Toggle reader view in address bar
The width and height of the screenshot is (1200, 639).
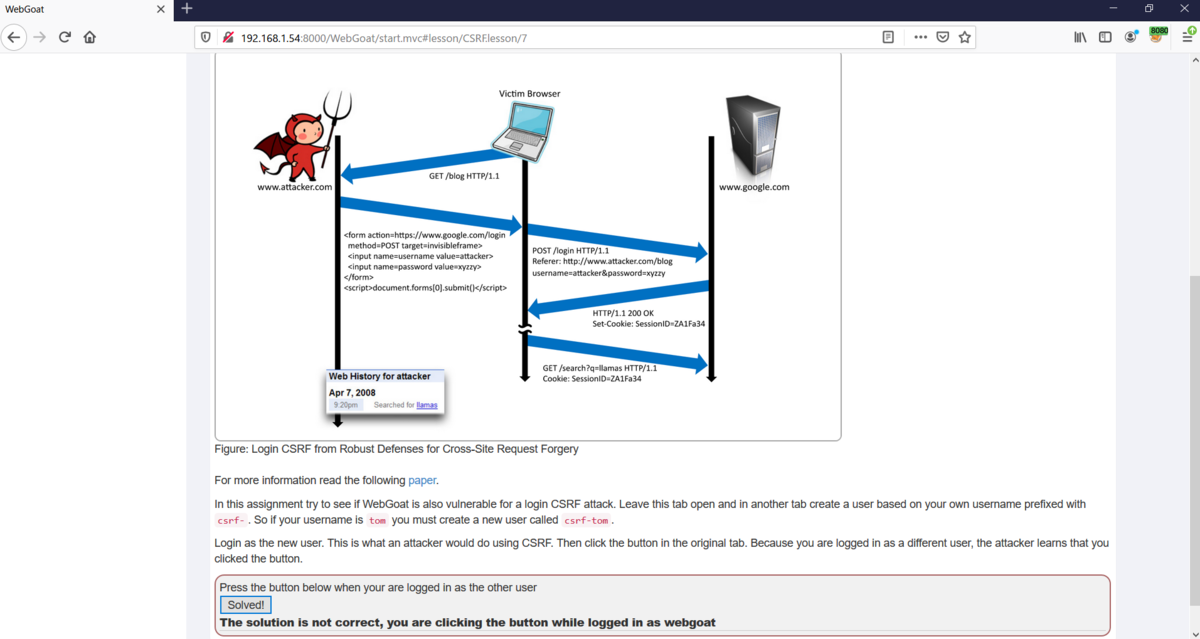(888, 37)
